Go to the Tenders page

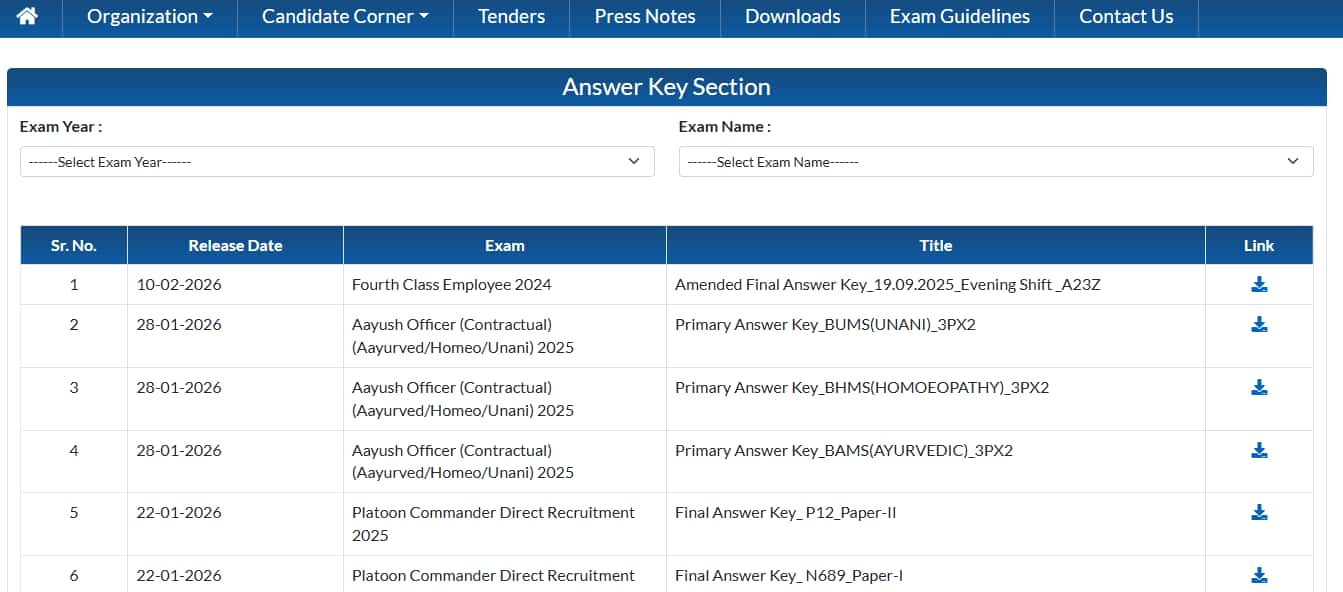coord(511,17)
